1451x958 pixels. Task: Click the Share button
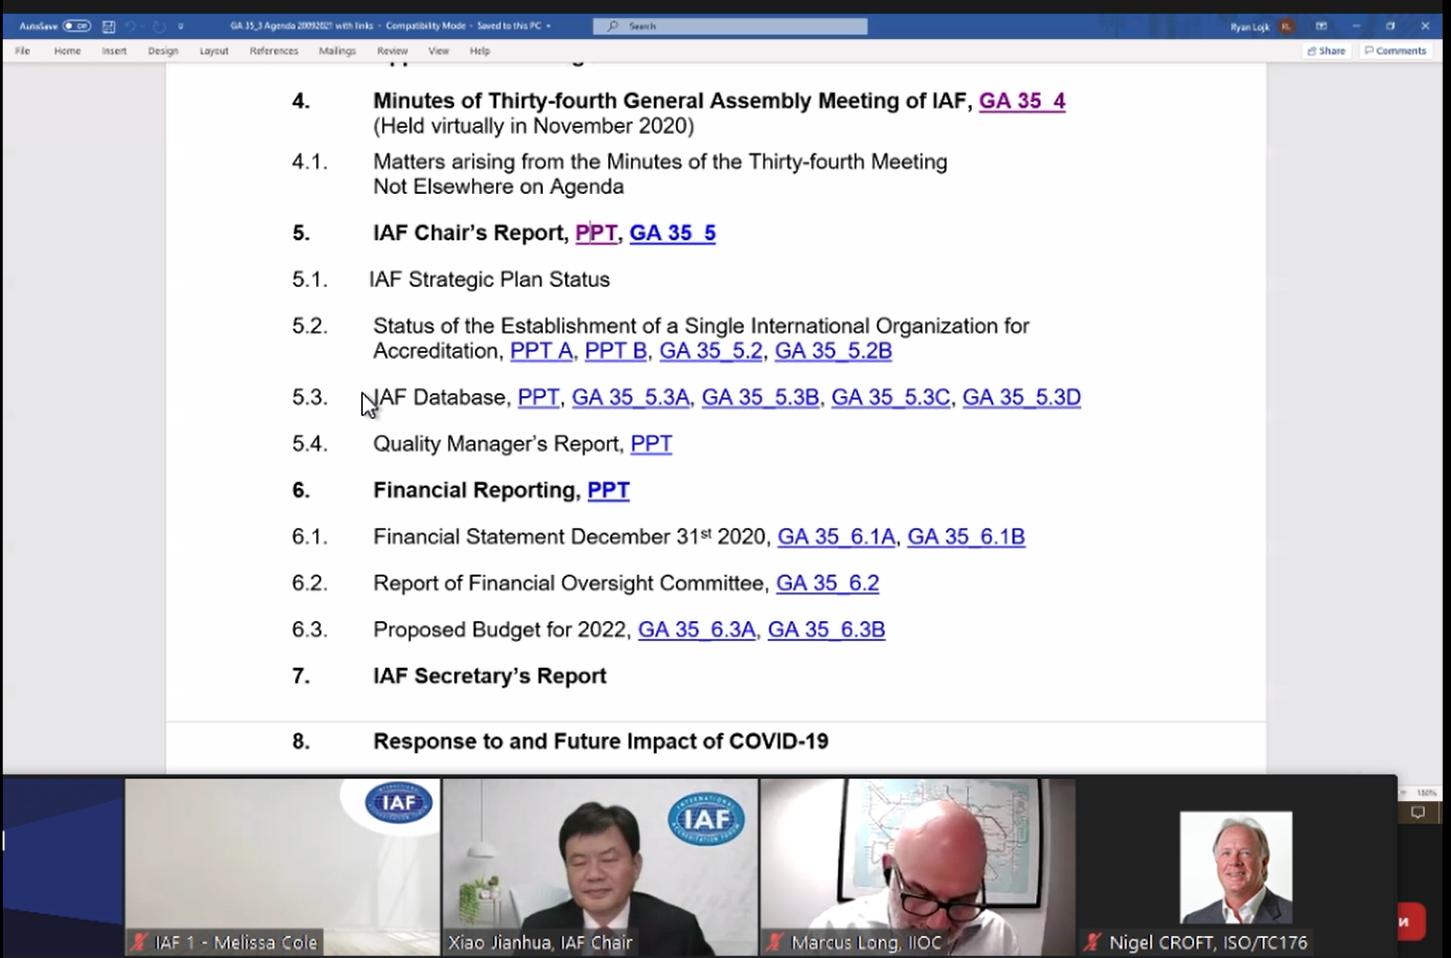click(1327, 51)
